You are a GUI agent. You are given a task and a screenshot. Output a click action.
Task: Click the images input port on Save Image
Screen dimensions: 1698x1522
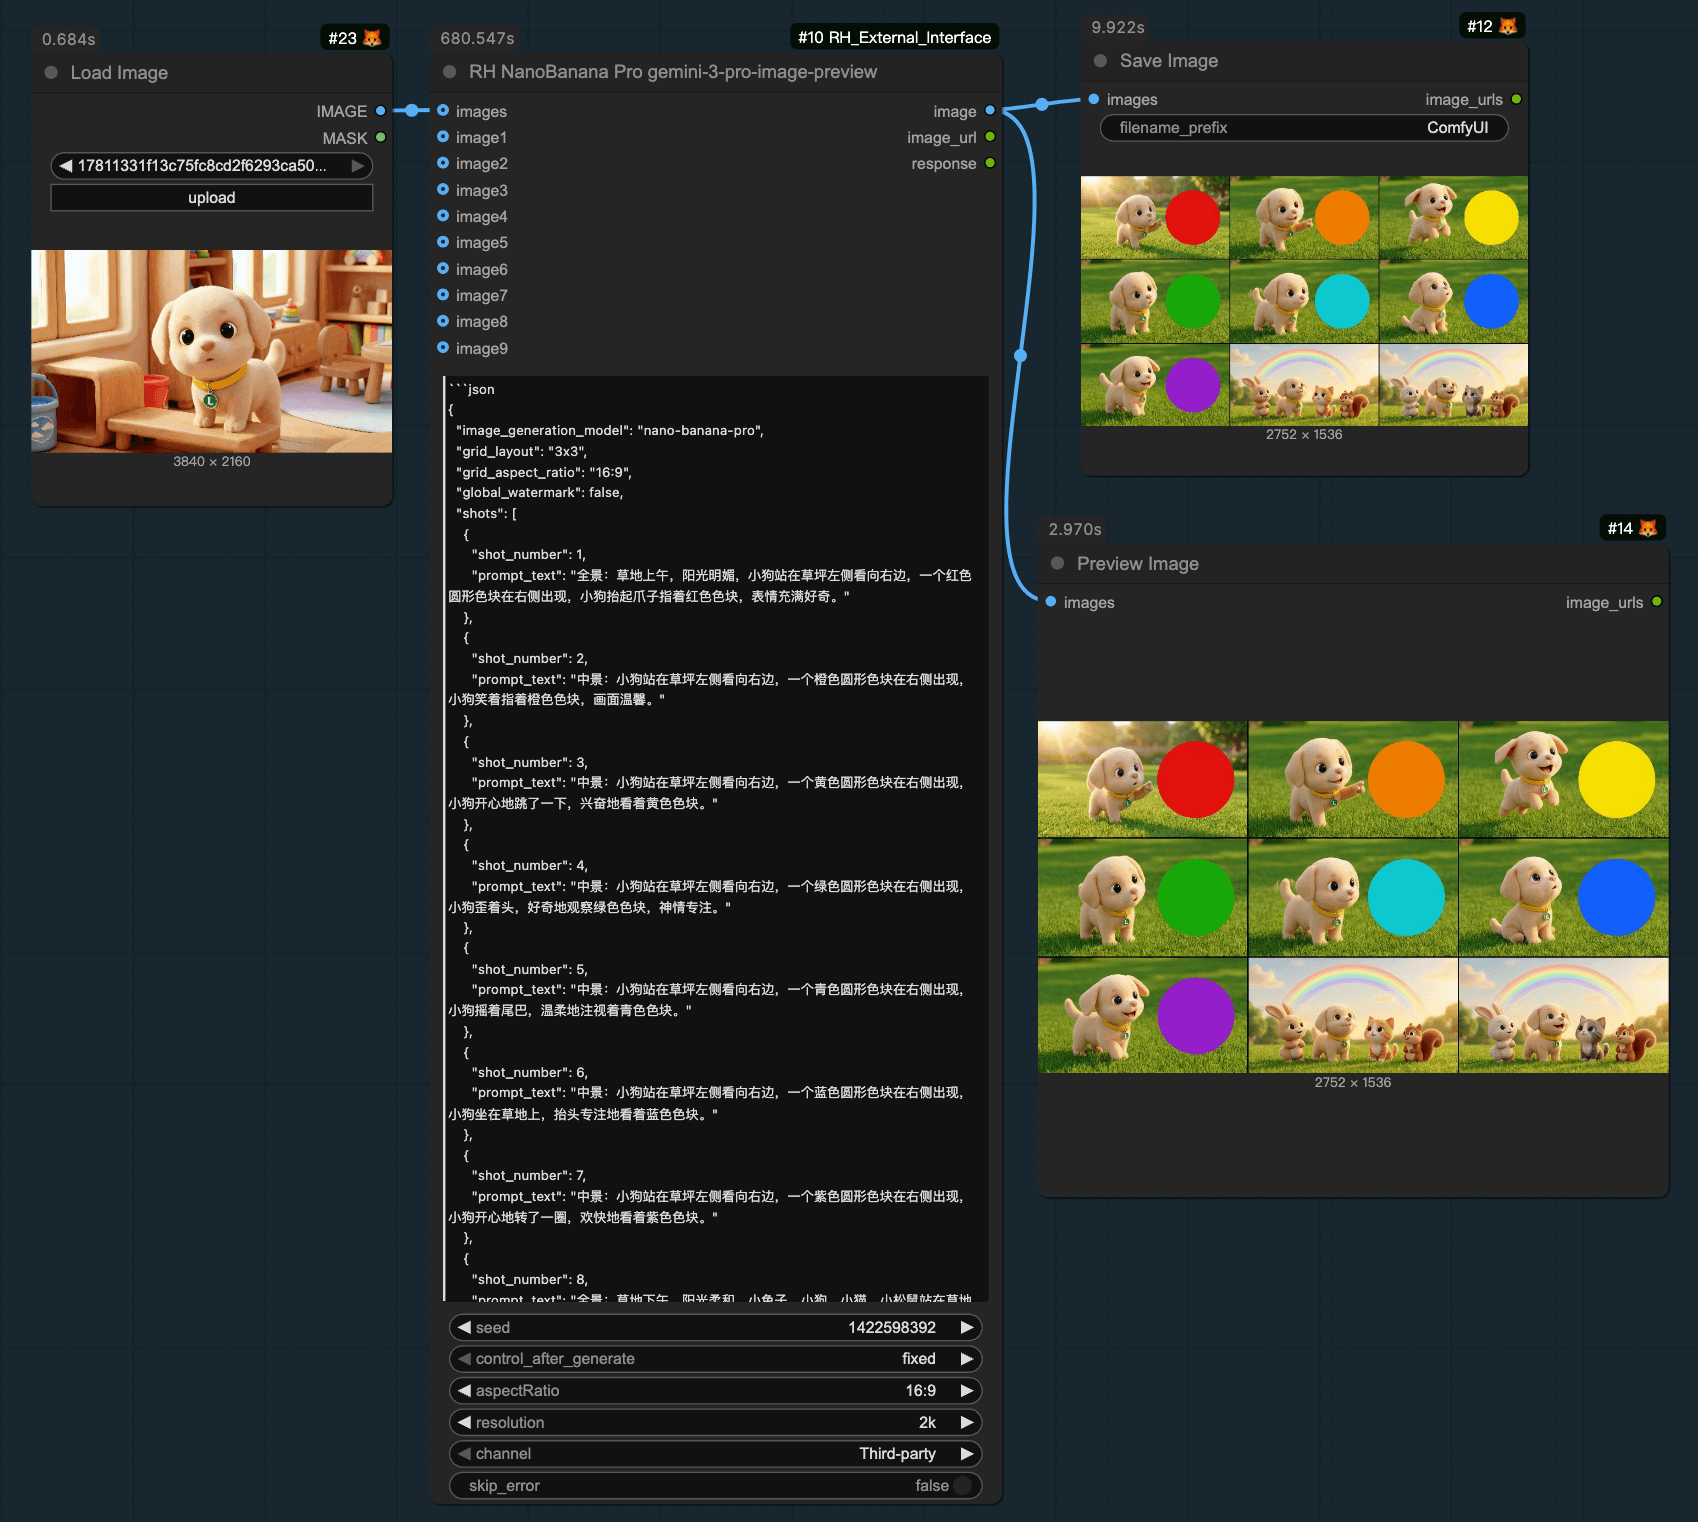[x=1094, y=99]
